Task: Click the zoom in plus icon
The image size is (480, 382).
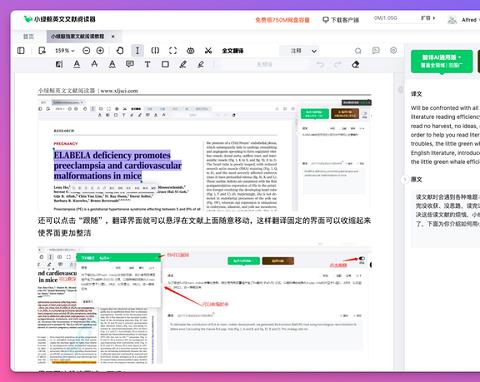Action: coord(100,51)
